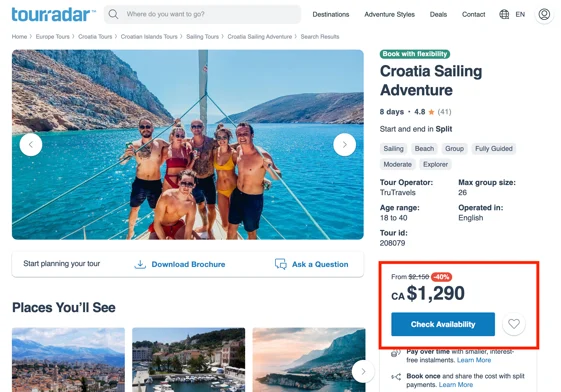Follow the Croatia Tours breadcrumb link
Screen dimensions: 561x392
coord(95,36)
